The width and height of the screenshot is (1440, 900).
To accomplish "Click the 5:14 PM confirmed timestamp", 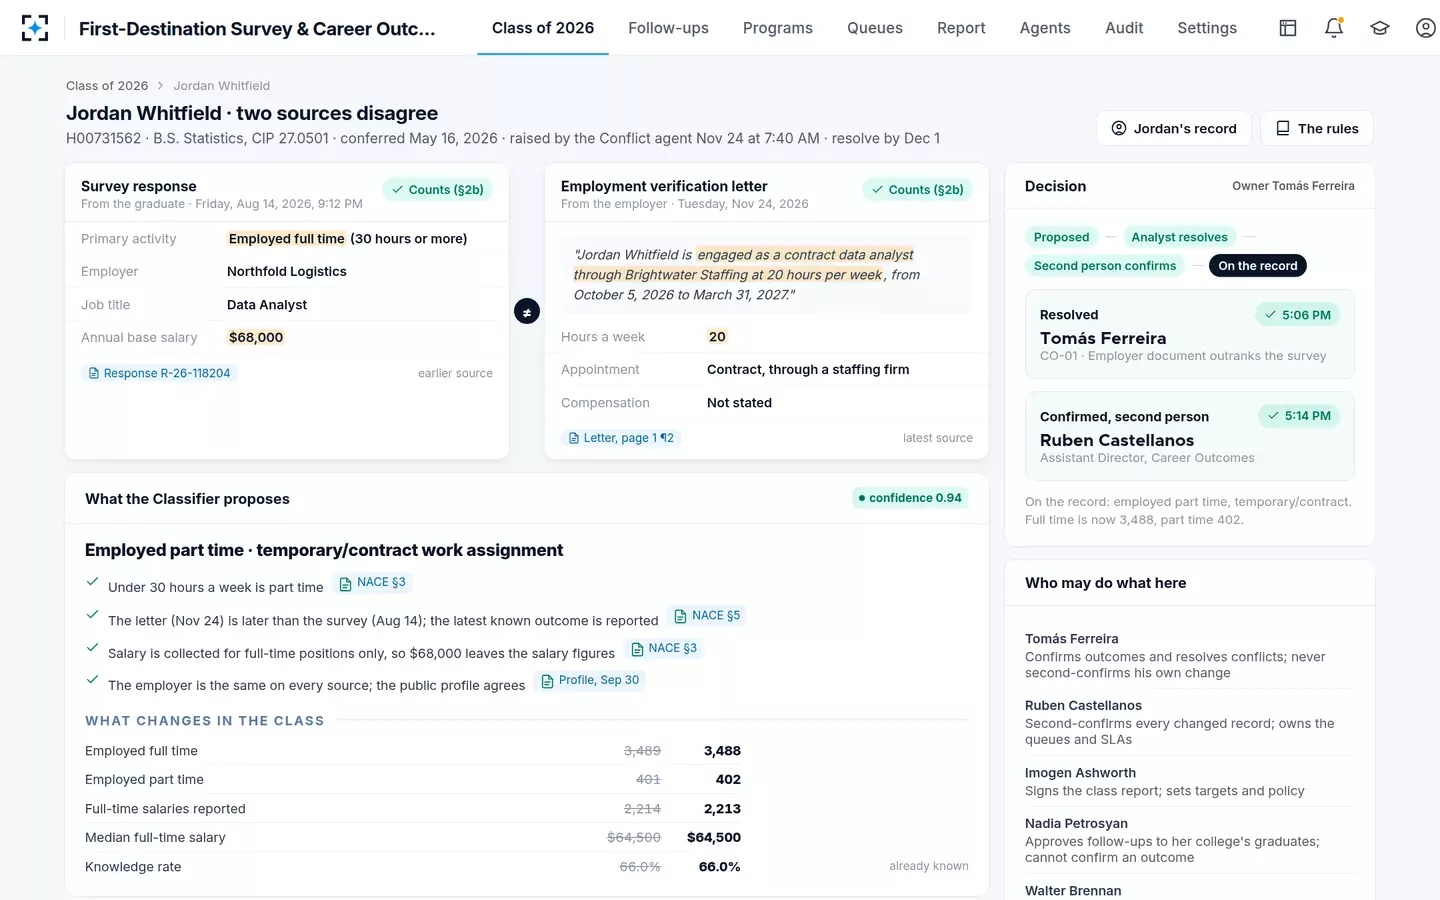I will (1299, 416).
